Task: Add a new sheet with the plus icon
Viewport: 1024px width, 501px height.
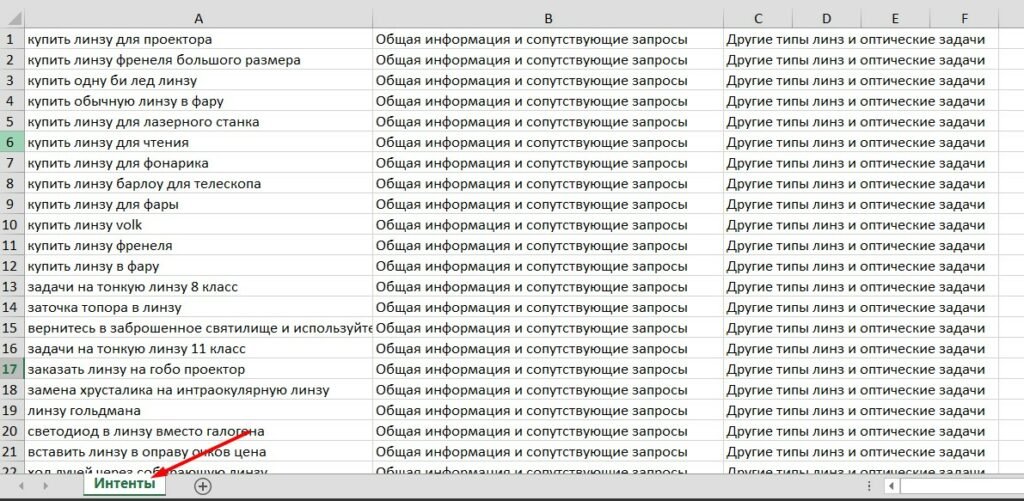Action: pos(203,486)
